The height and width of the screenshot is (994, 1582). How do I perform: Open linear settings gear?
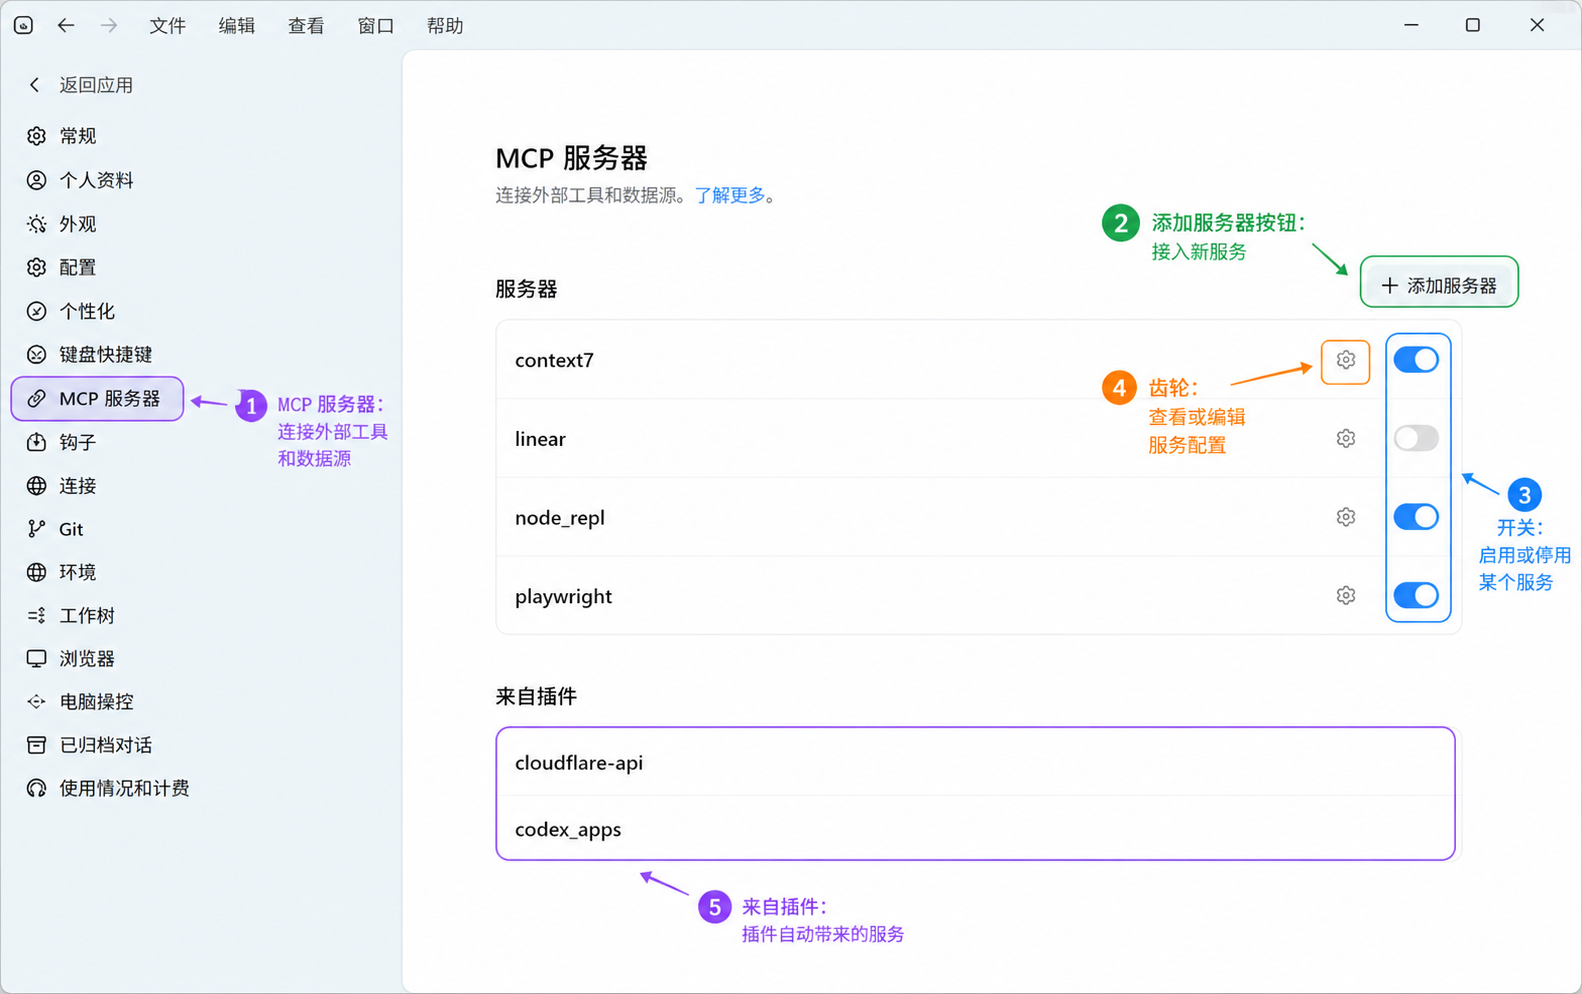1345,438
